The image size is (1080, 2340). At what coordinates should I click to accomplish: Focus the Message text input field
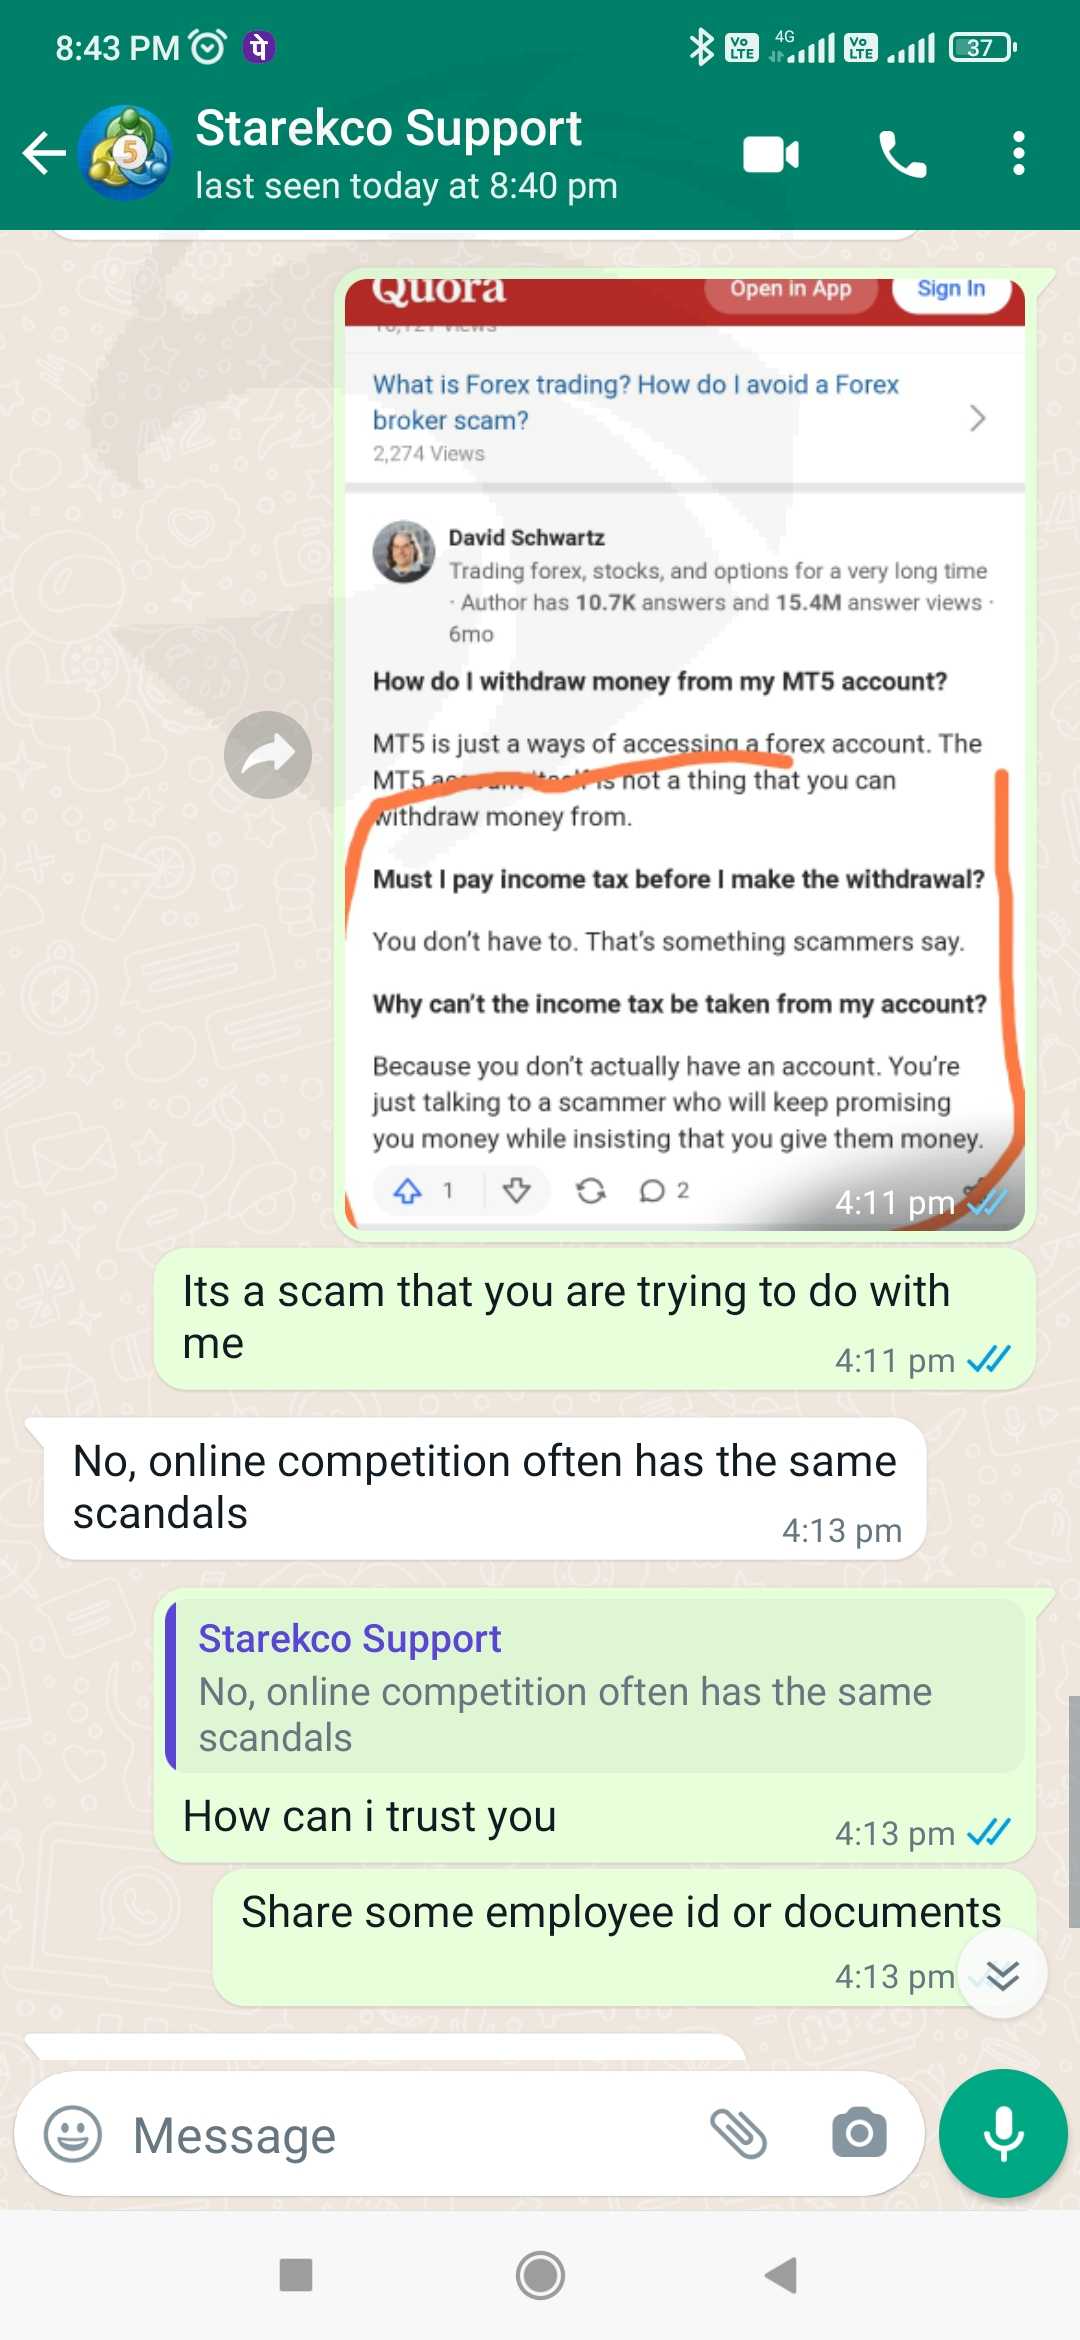[x=410, y=2135]
